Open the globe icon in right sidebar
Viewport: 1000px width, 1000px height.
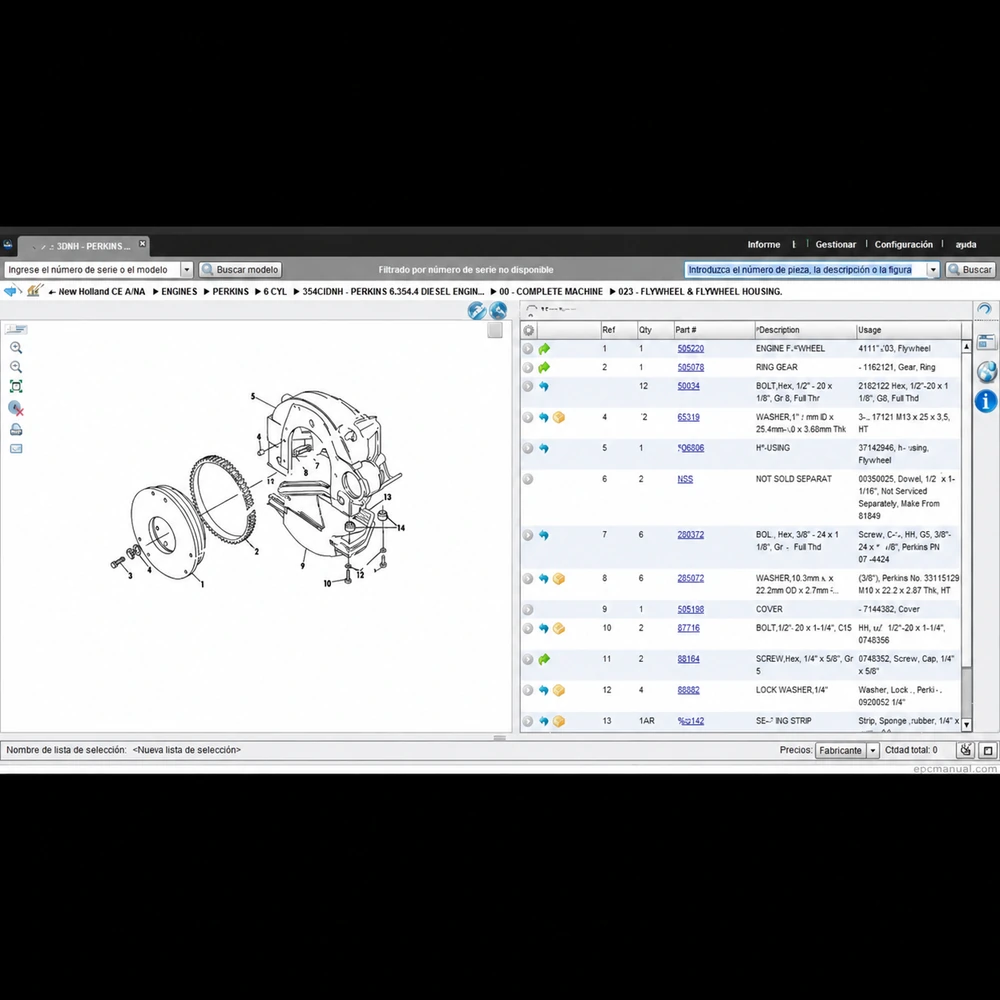[986, 371]
